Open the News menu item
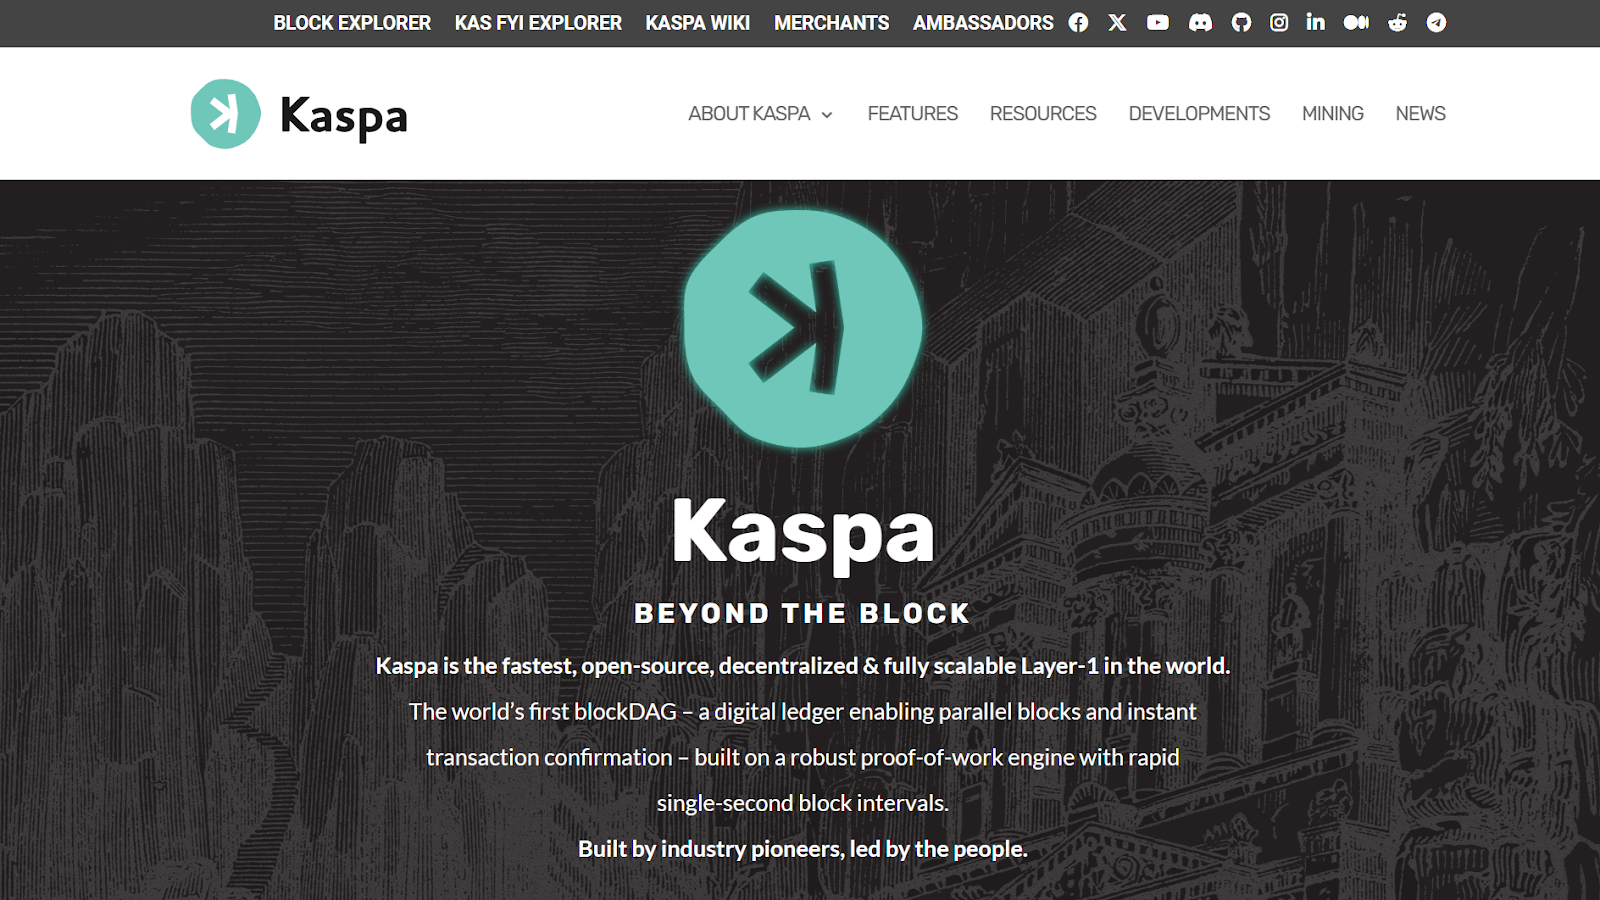The image size is (1600, 900). [1421, 114]
